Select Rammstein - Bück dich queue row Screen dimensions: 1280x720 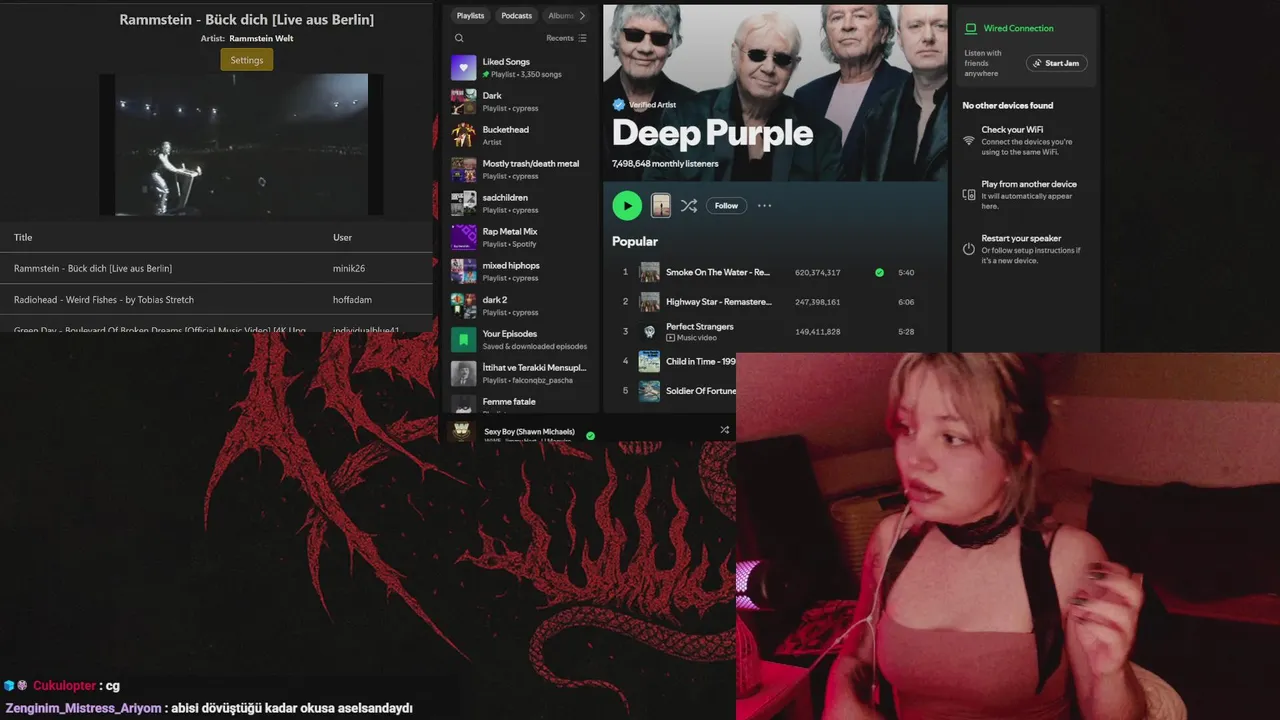click(216, 268)
